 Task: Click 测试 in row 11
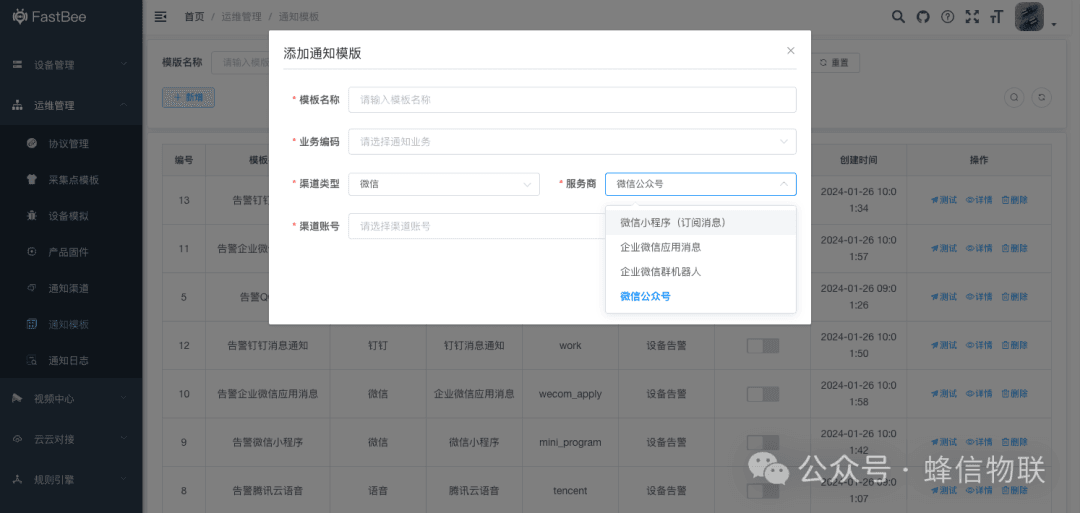click(944, 249)
